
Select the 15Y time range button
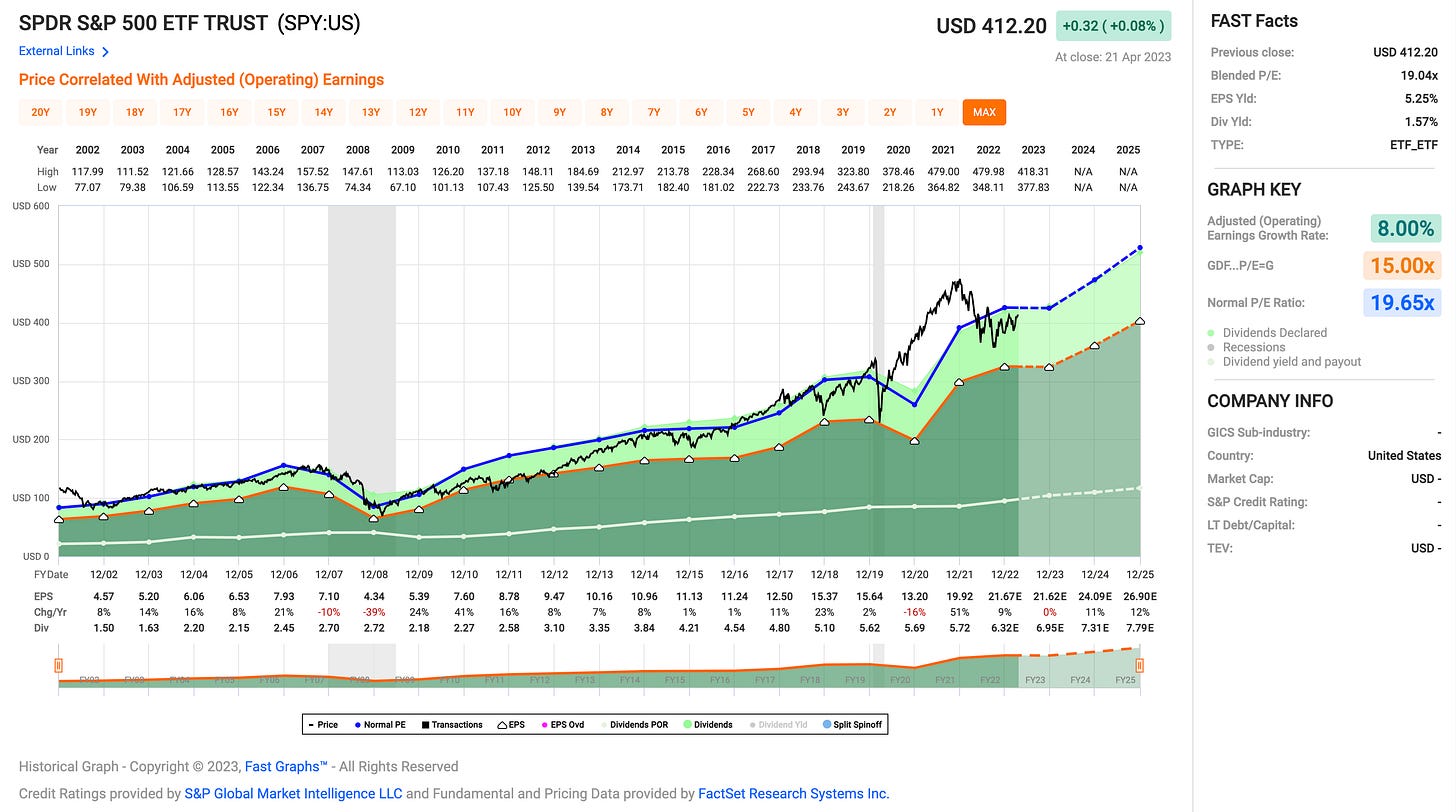click(276, 112)
